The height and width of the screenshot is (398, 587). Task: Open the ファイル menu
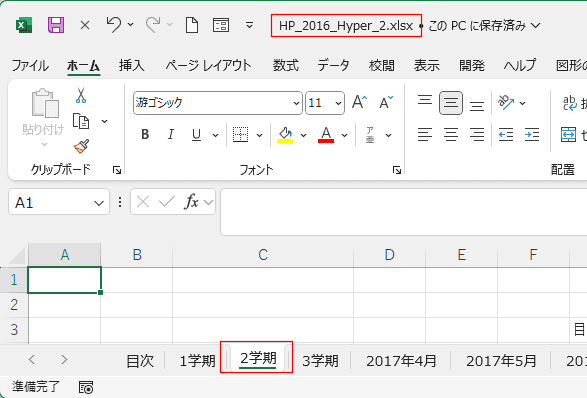(30, 66)
